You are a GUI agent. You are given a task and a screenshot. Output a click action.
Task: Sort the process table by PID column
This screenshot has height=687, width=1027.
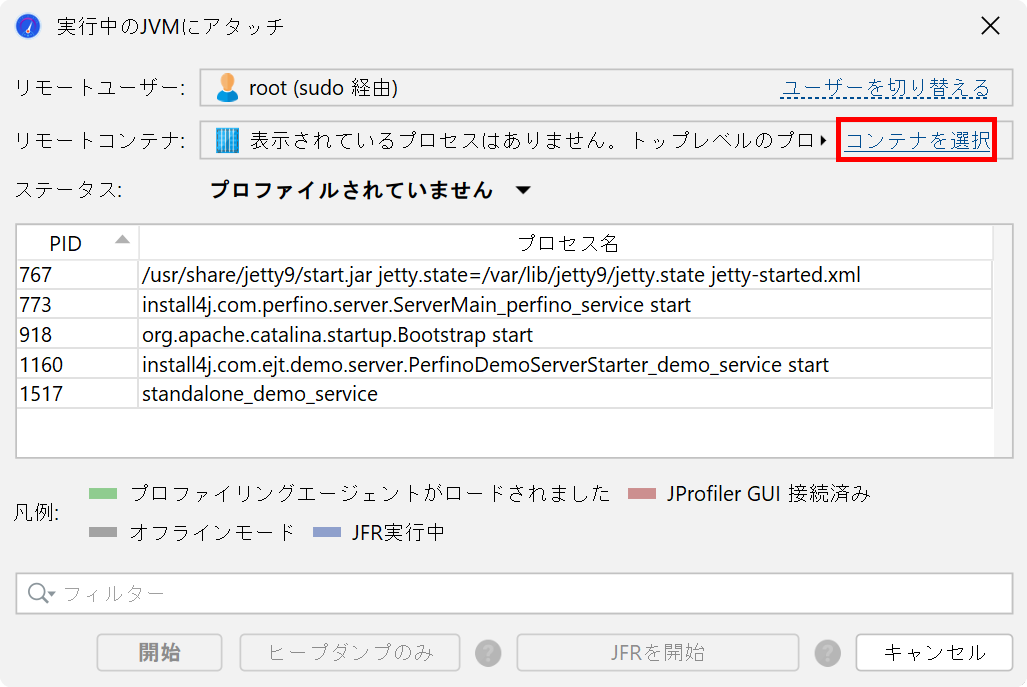[77, 243]
